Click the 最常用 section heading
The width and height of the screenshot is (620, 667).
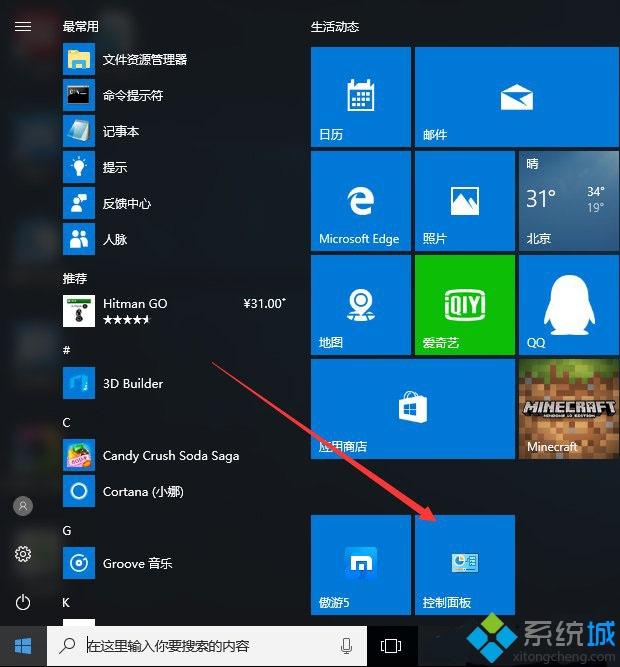click(80, 26)
